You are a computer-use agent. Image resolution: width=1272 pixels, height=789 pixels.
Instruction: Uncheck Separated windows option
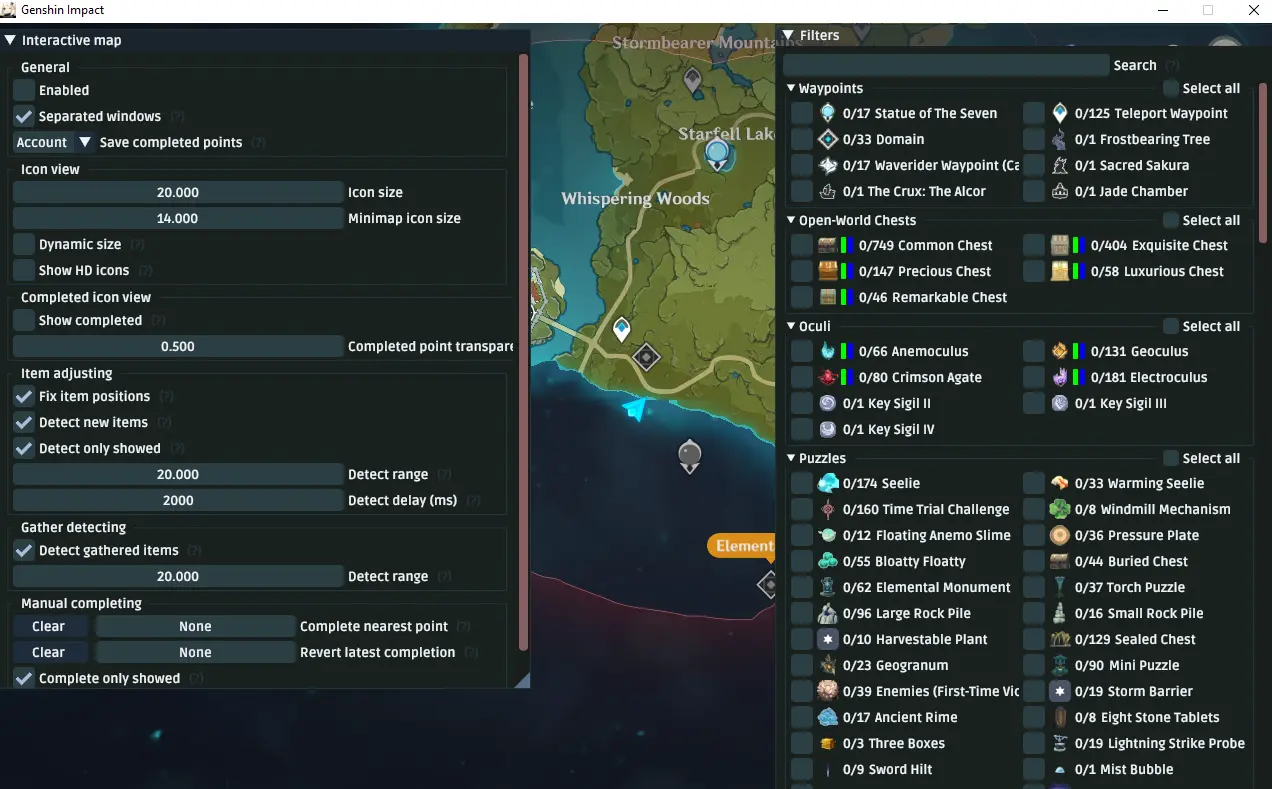point(24,116)
